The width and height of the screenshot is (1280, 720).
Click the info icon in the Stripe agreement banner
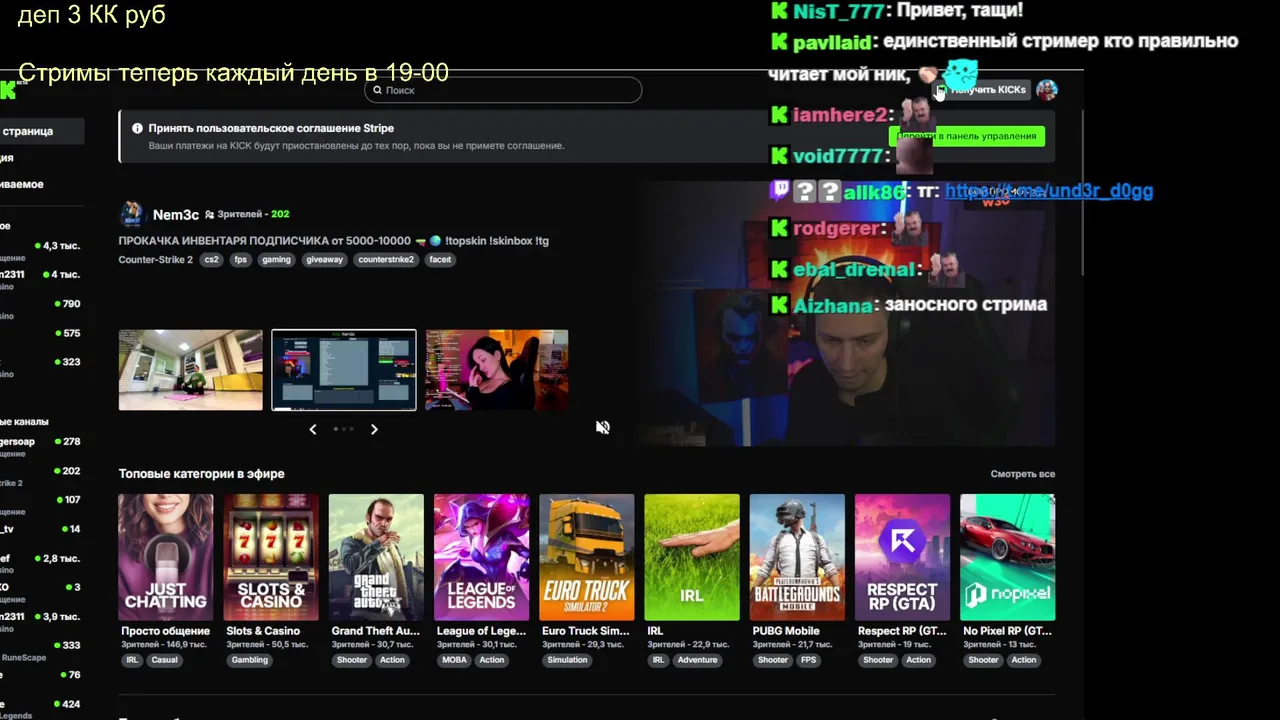(137, 128)
